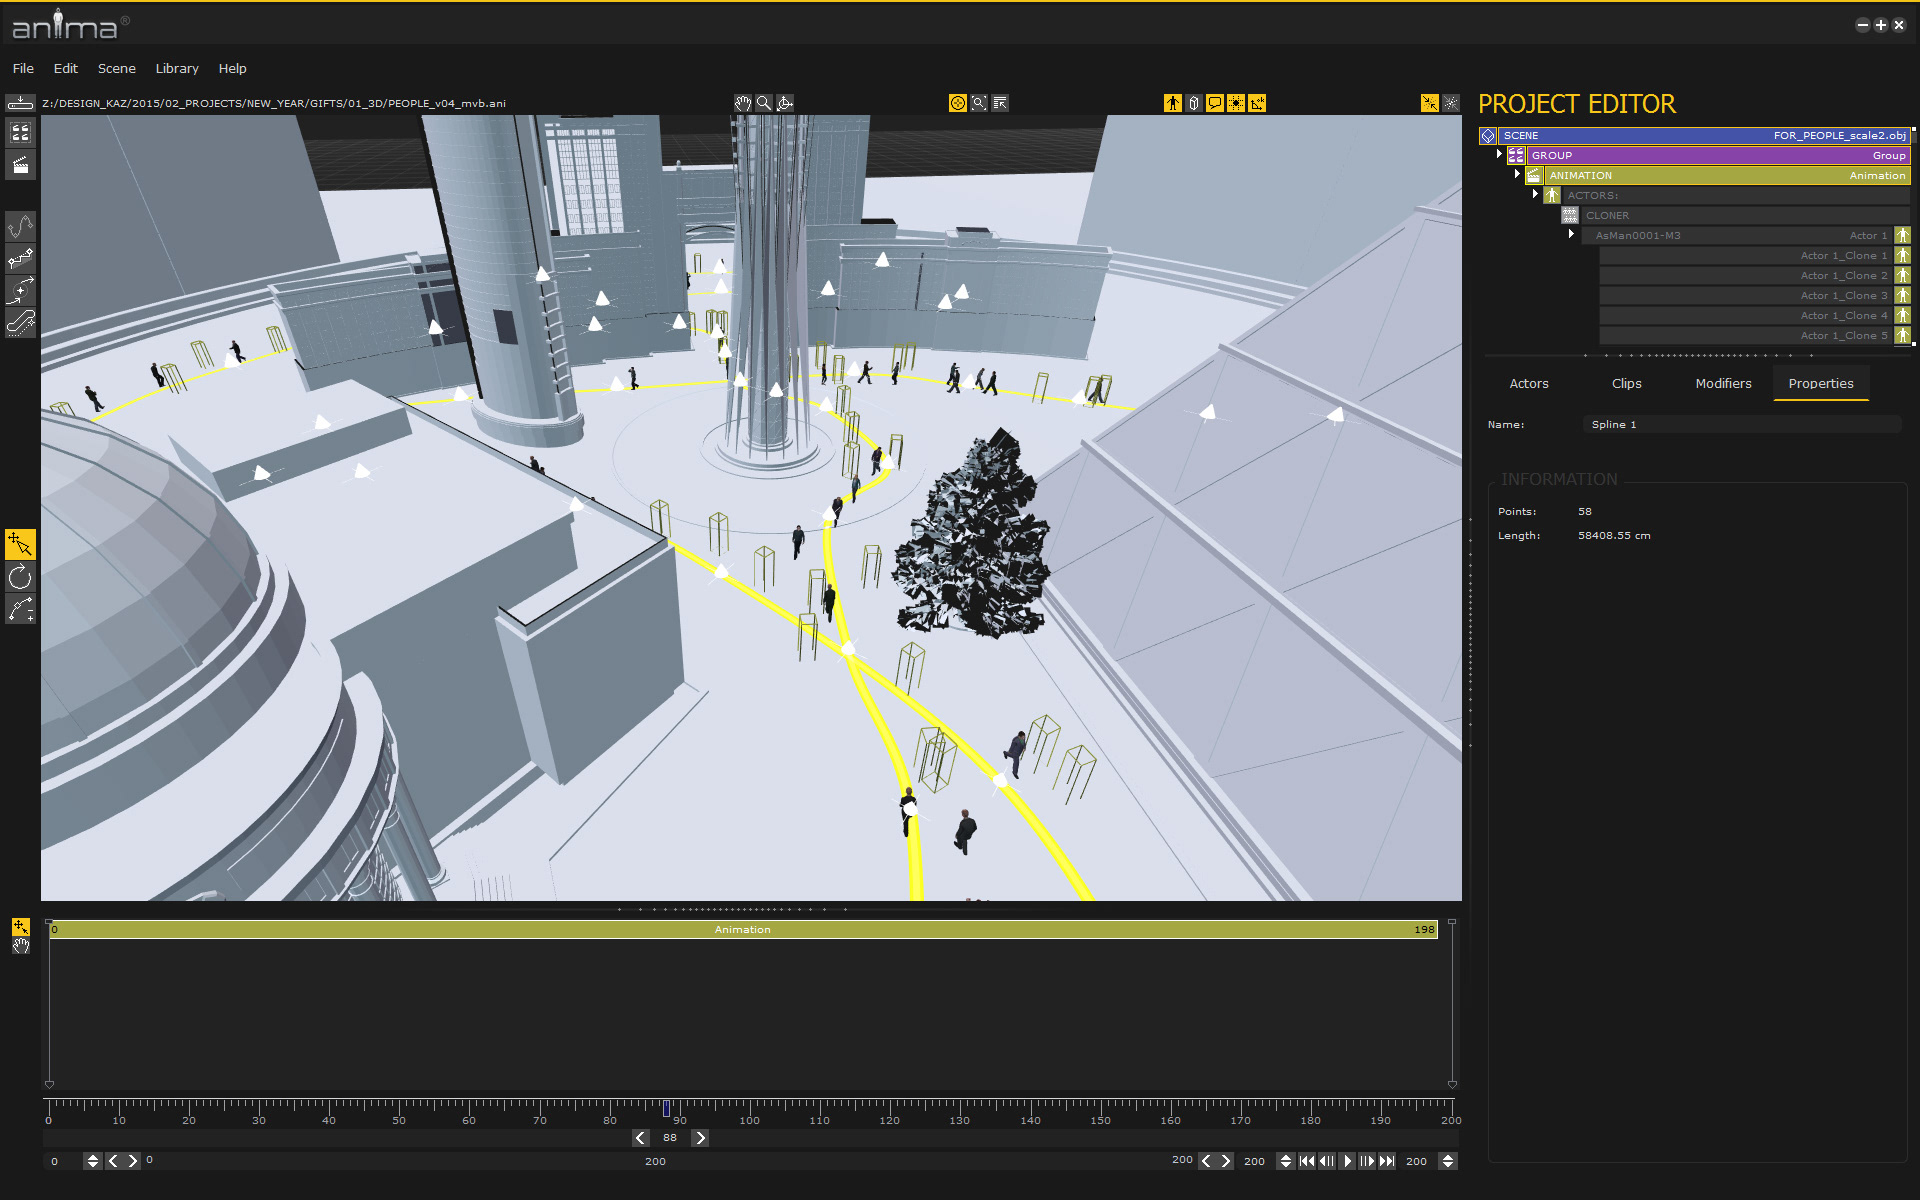Activate the rotate tool in left toolbar

[20, 577]
